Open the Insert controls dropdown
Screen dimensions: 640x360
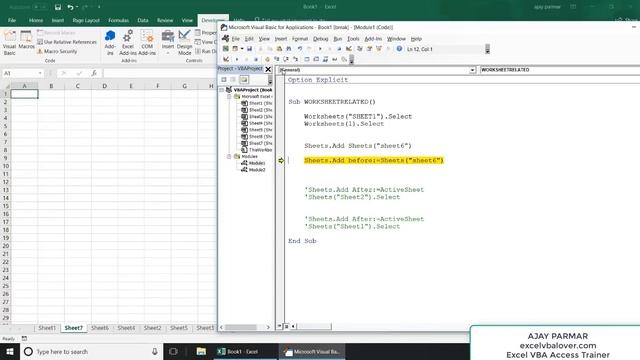(168, 42)
